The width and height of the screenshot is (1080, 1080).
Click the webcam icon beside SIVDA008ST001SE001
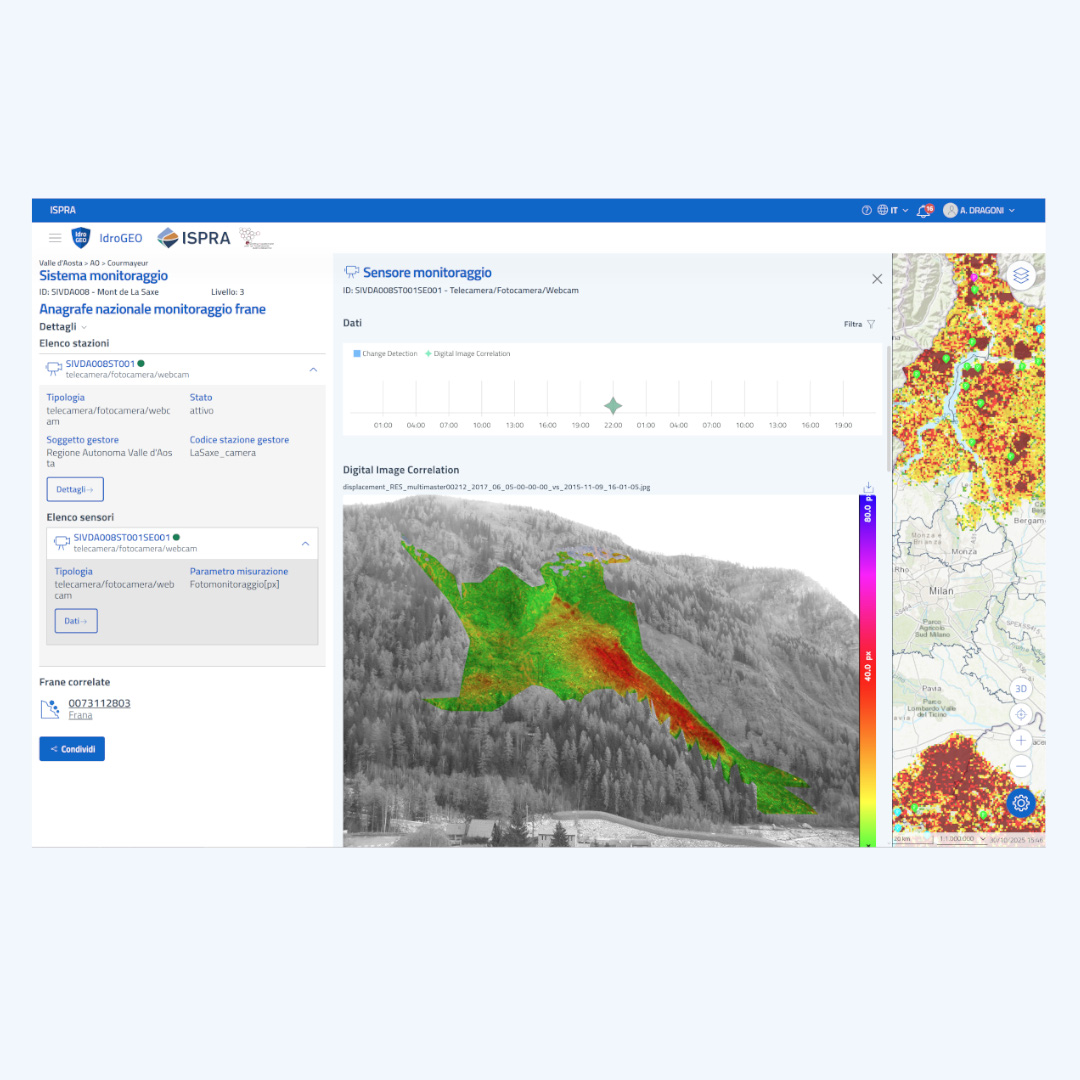61,543
